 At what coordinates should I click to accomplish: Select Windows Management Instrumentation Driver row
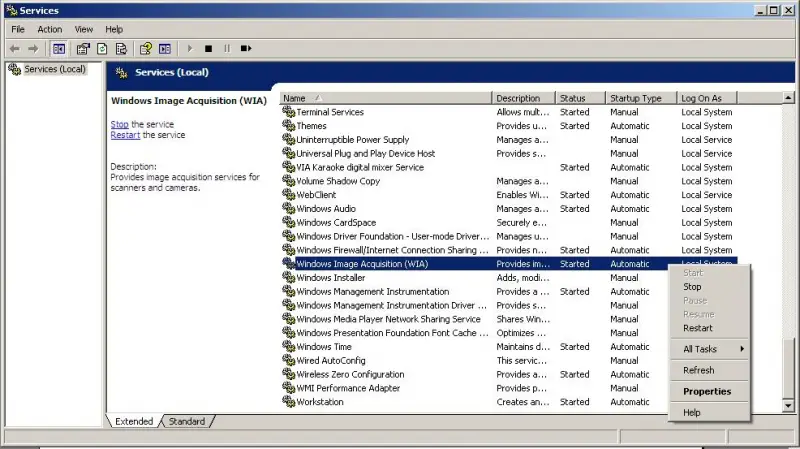click(474, 305)
